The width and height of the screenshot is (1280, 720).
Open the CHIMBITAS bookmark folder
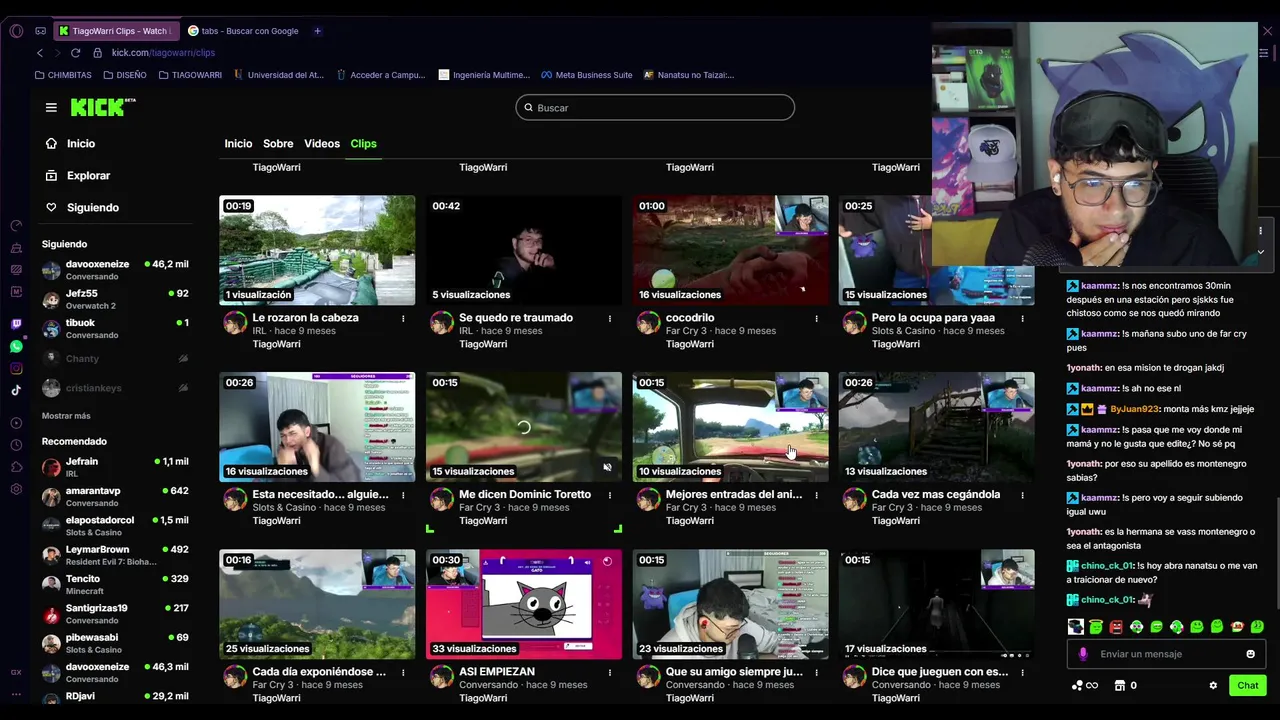[x=63, y=75]
